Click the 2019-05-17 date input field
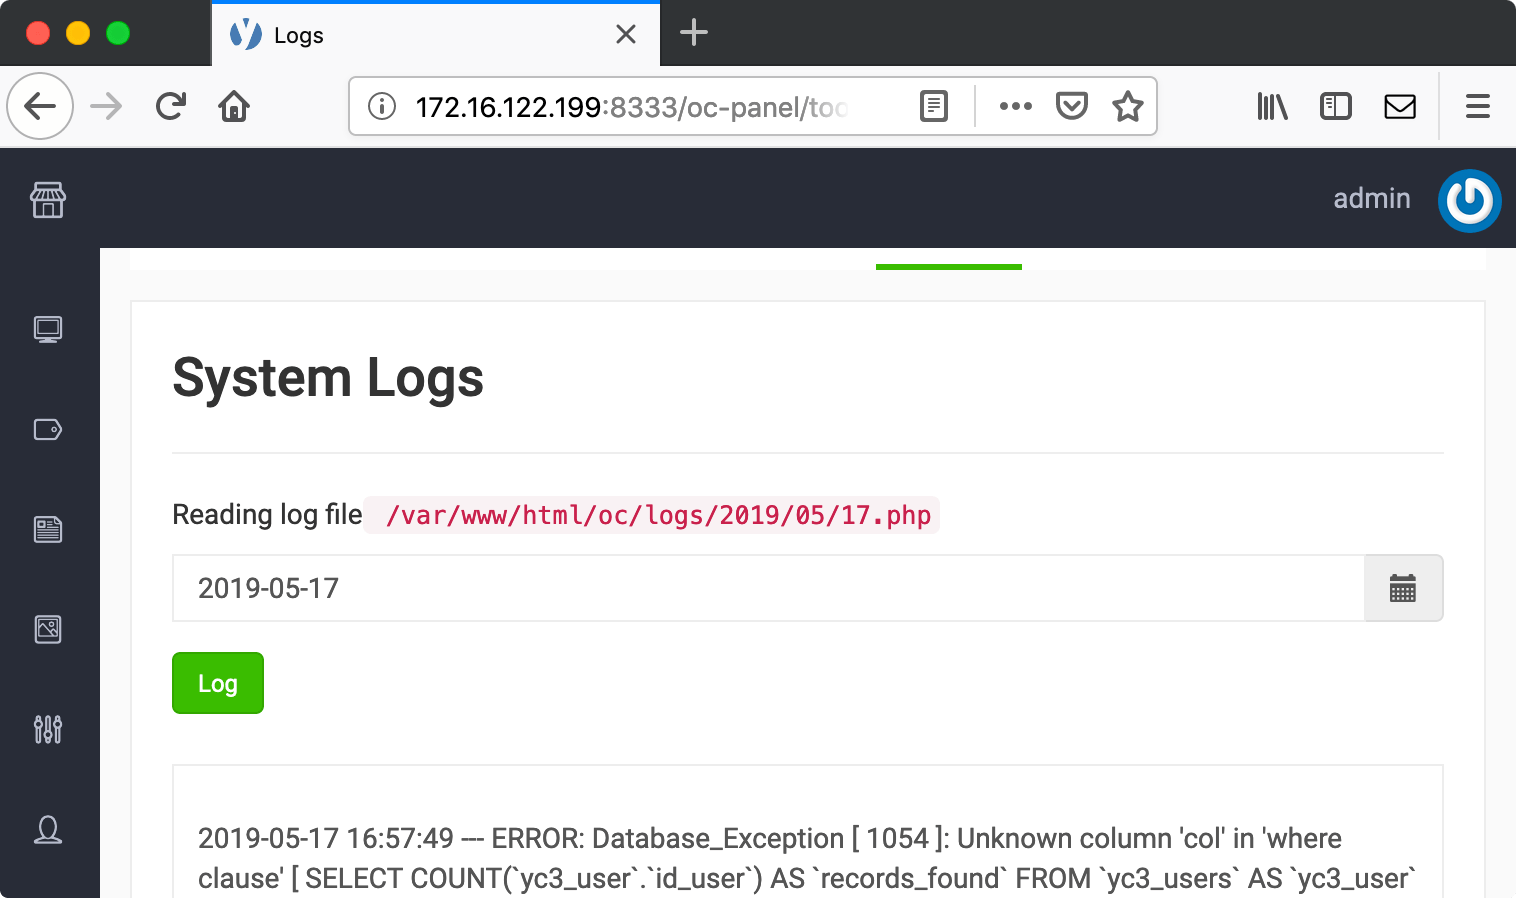The image size is (1516, 898). click(x=768, y=588)
